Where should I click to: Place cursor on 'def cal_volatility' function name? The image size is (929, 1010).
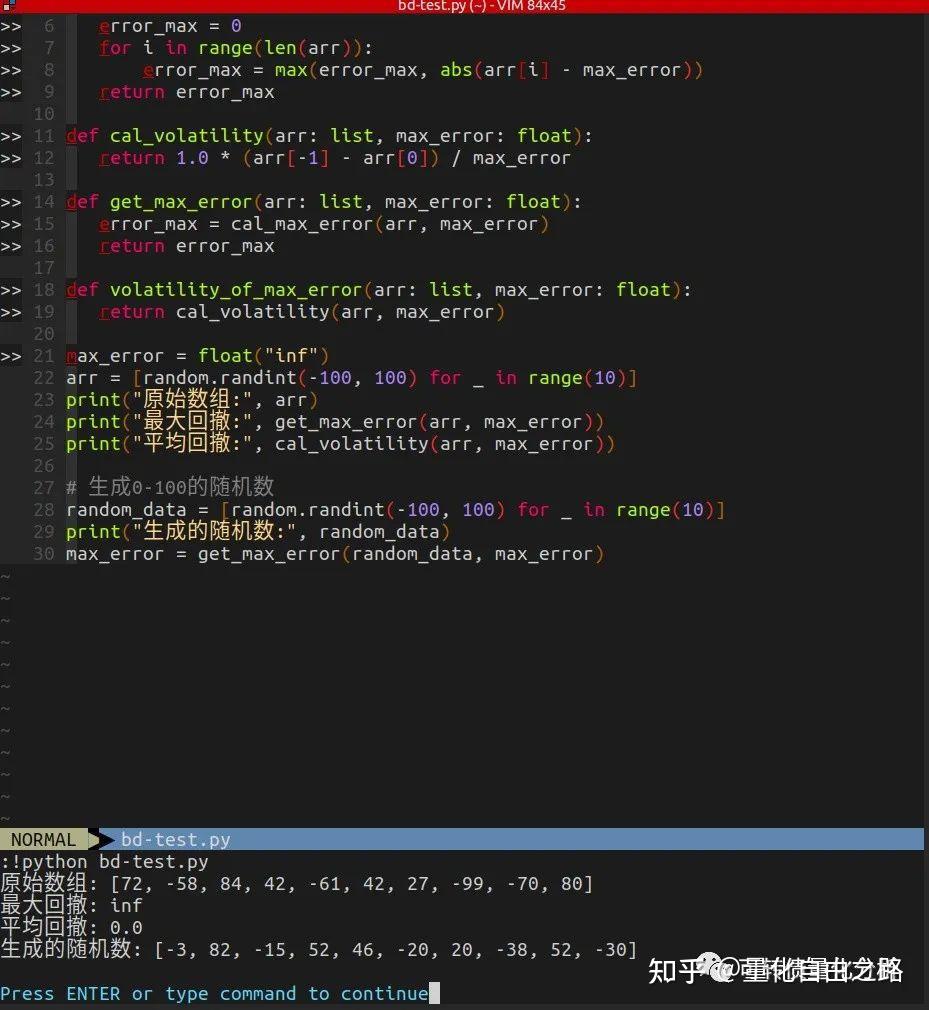pyautogui.click(x=186, y=137)
